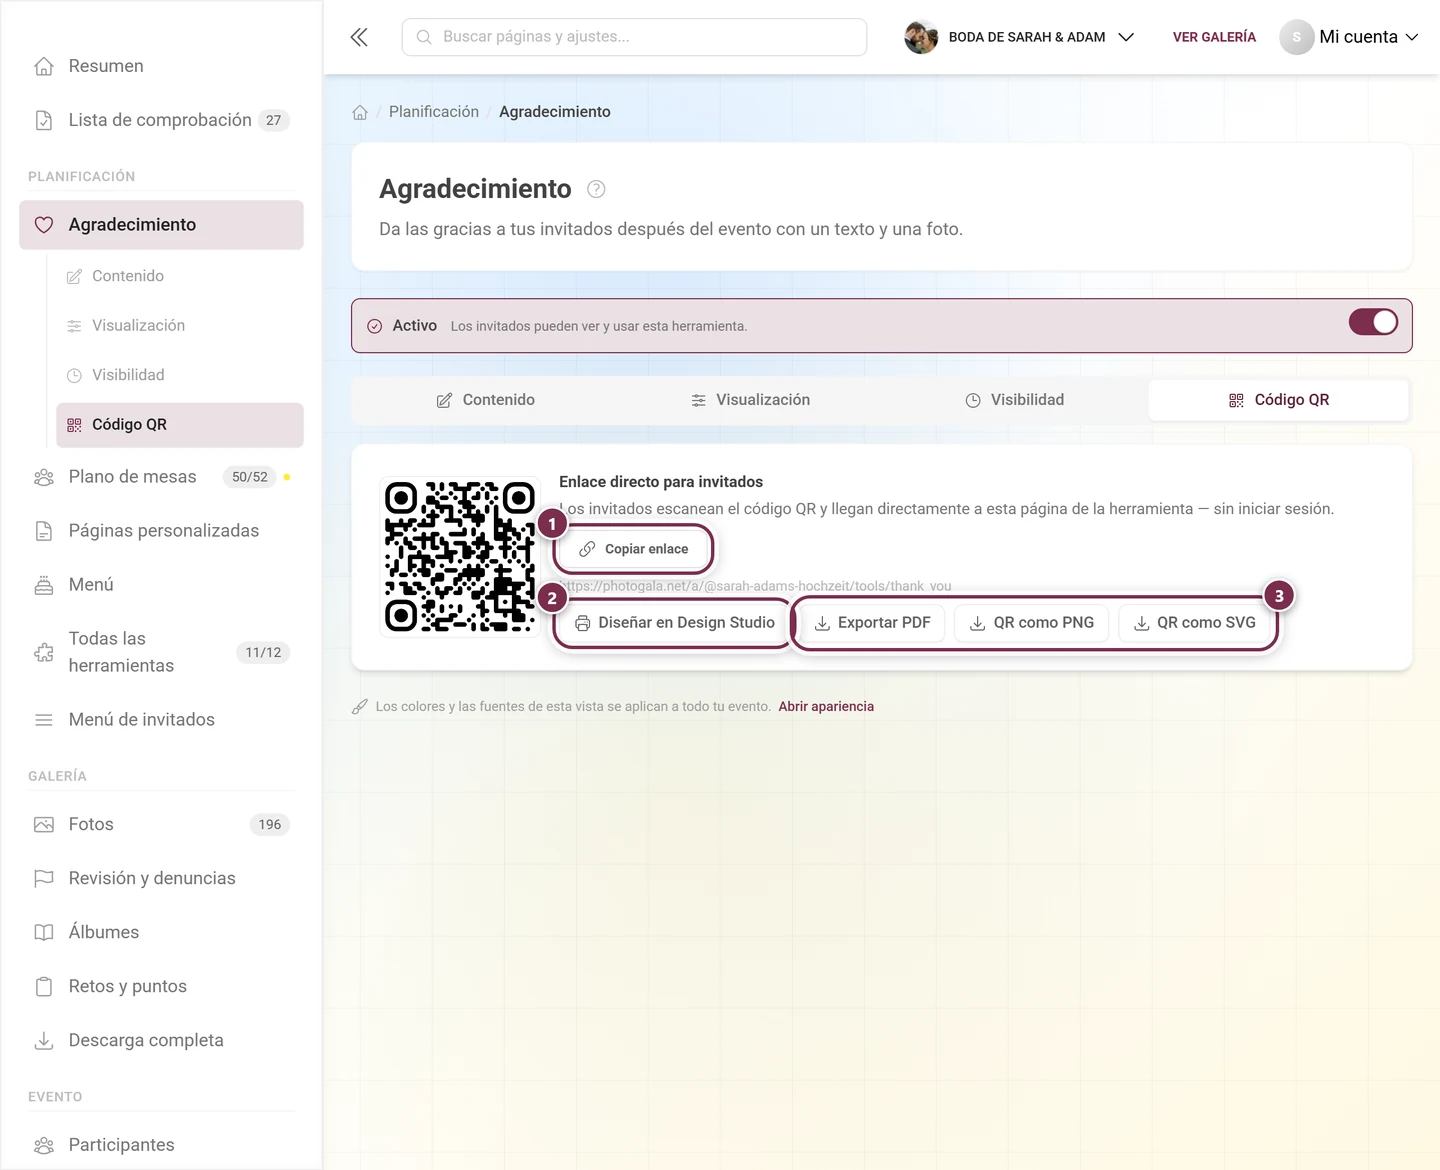Click Copiar enlace button
Image resolution: width=1440 pixels, height=1170 pixels.
[x=634, y=549]
